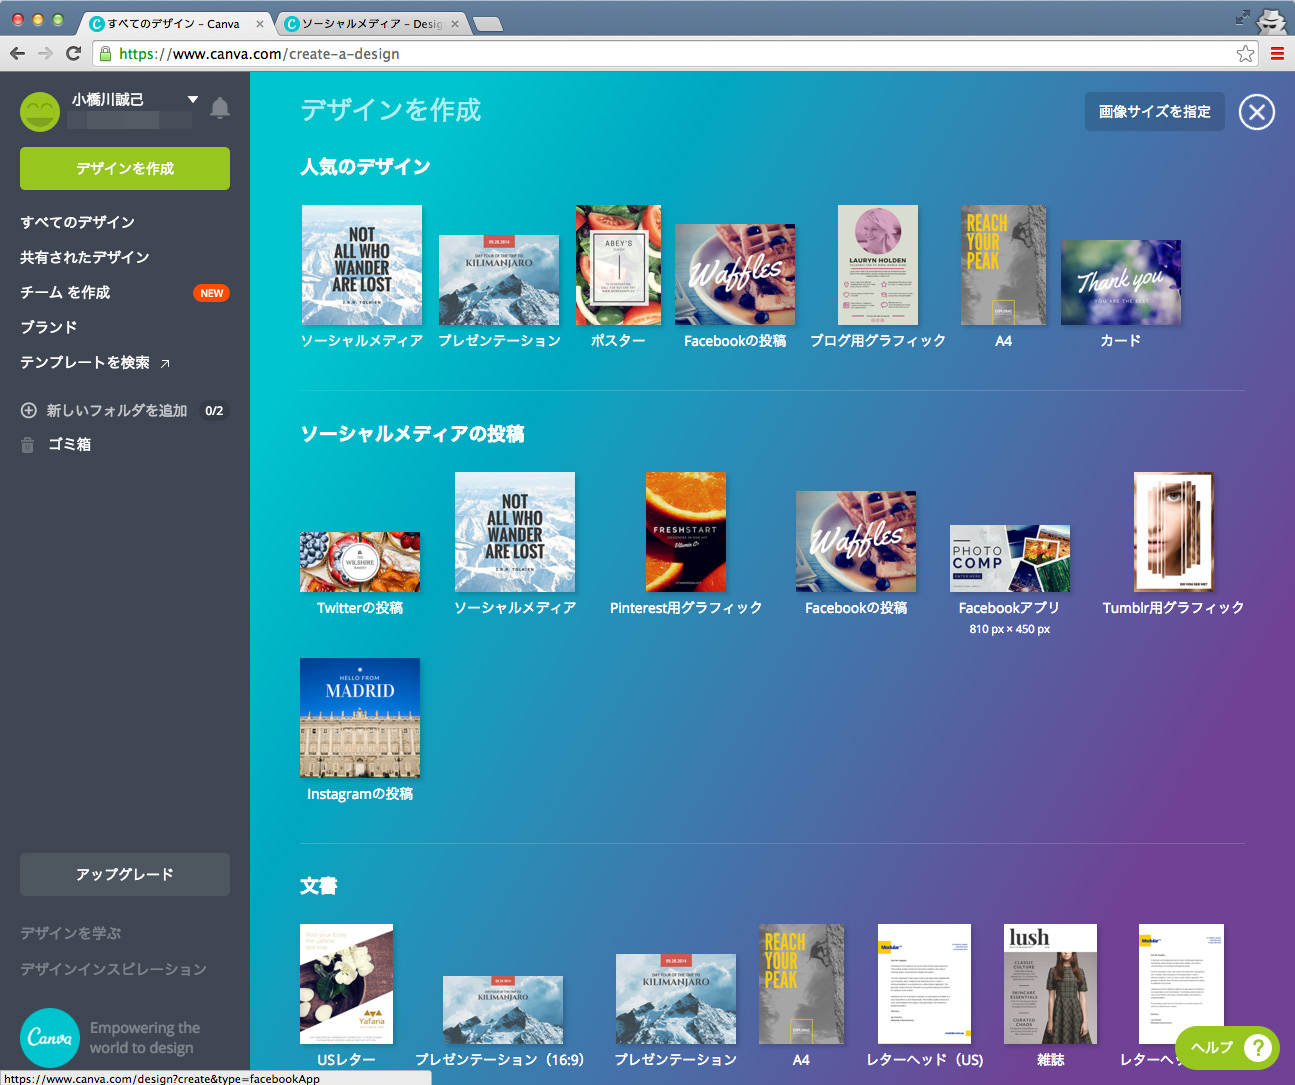Select the Facebookアプリ Photo Comp thumbnail
The width and height of the screenshot is (1295, 1085).
[1010, 558]
